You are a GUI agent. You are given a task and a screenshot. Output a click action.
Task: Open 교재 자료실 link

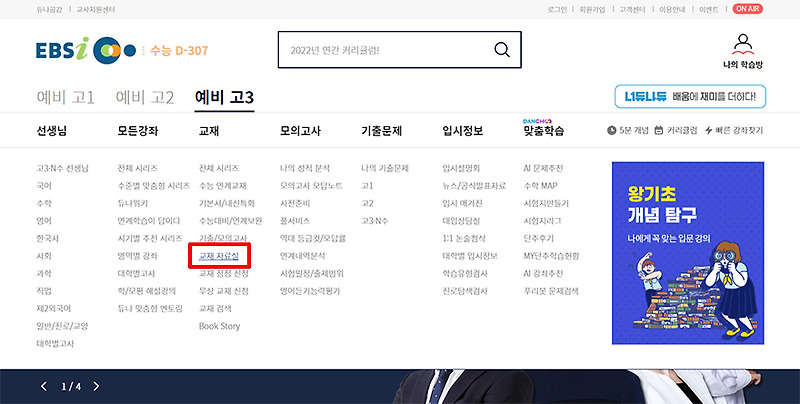click(x=219, y=256)
